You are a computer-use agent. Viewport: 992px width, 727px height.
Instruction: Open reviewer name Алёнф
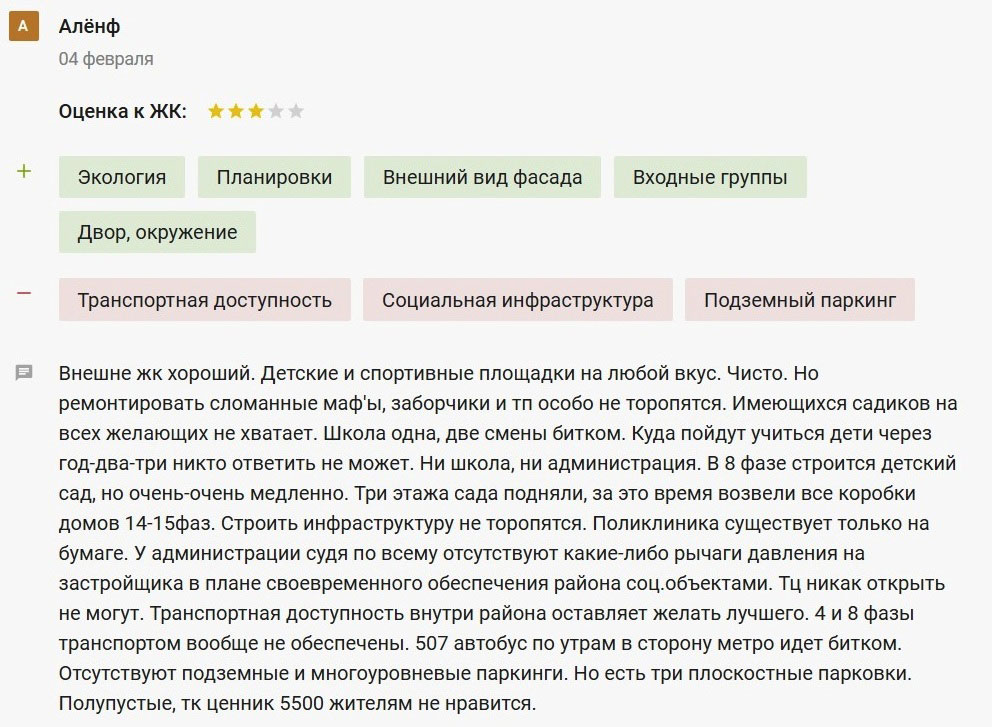point(89,26)
